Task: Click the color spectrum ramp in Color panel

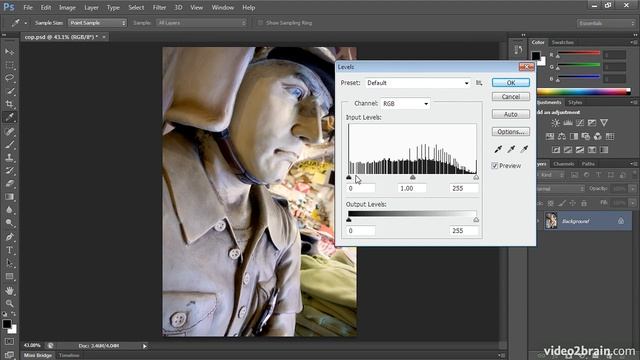Action: click(x=583, y=92)
